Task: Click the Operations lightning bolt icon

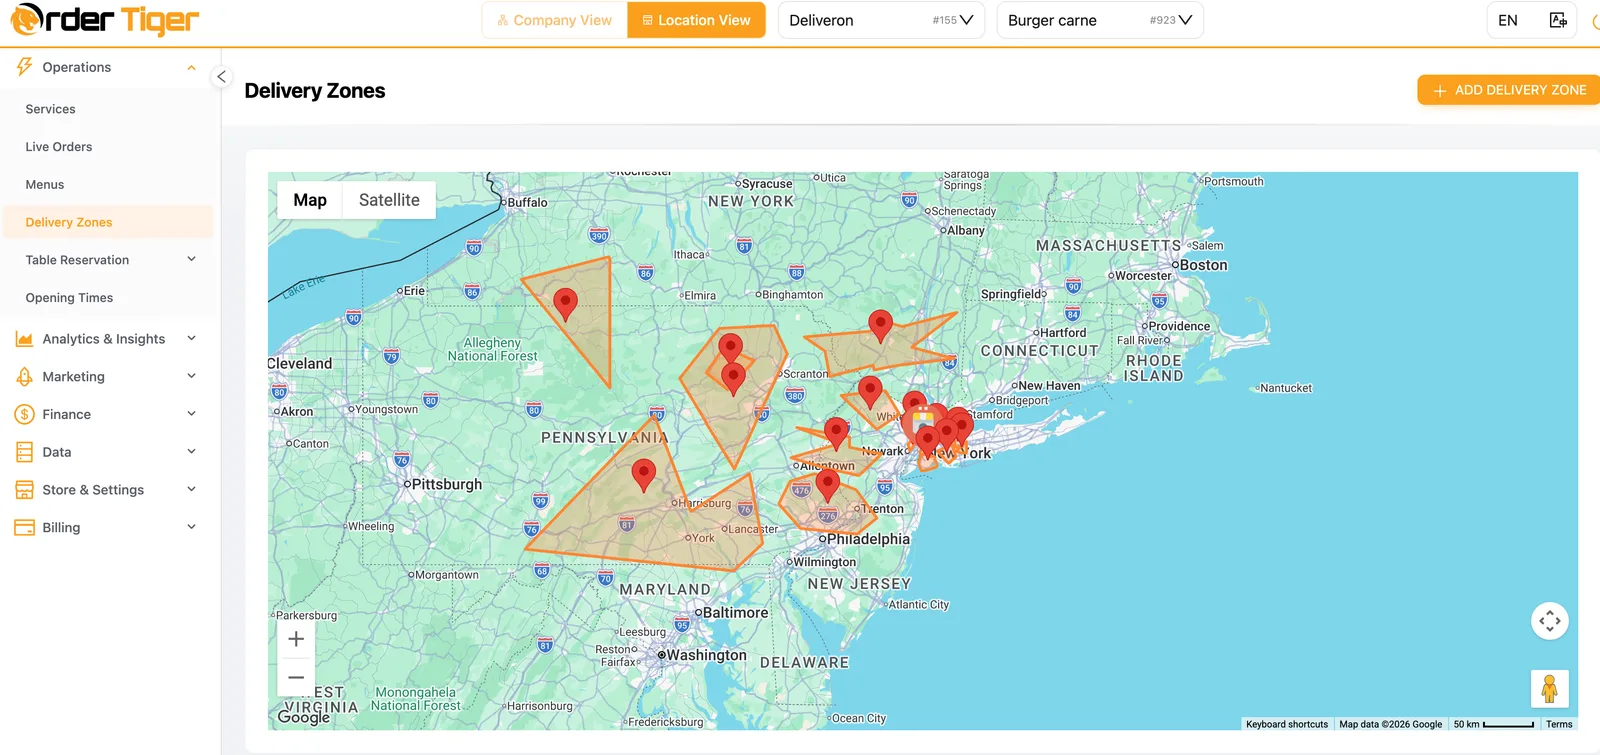Action: point(24,67)
